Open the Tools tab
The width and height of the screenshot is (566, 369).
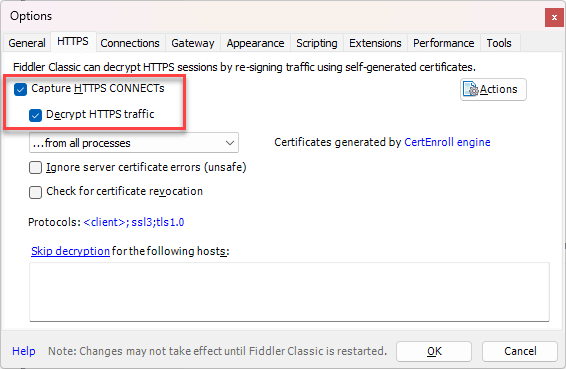click(x=499, y=43)
